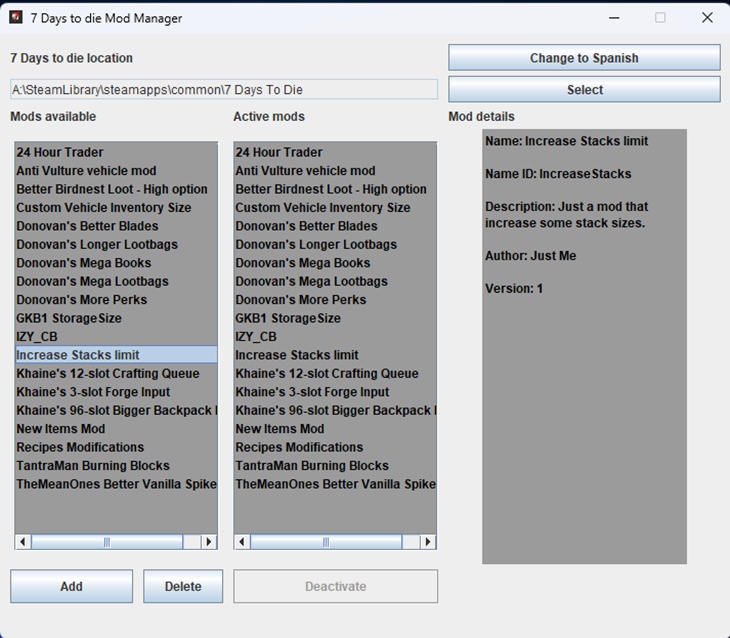Select Donovan's Longer Lootbags in Active mods
Screen dimensions: 730x638
click(335, 244)
